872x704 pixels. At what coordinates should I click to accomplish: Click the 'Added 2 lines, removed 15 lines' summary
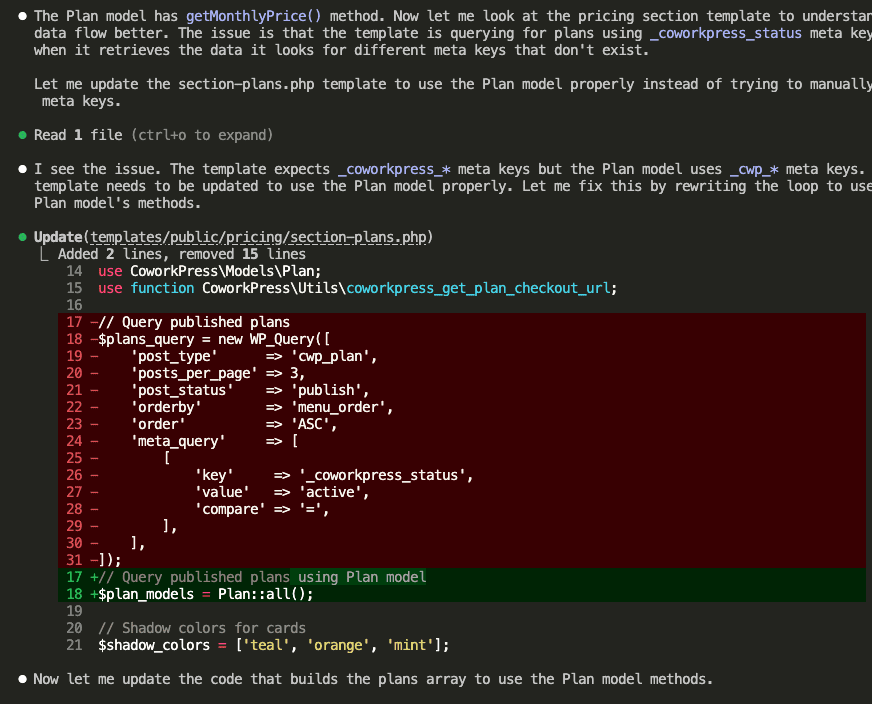pos(181,254)
